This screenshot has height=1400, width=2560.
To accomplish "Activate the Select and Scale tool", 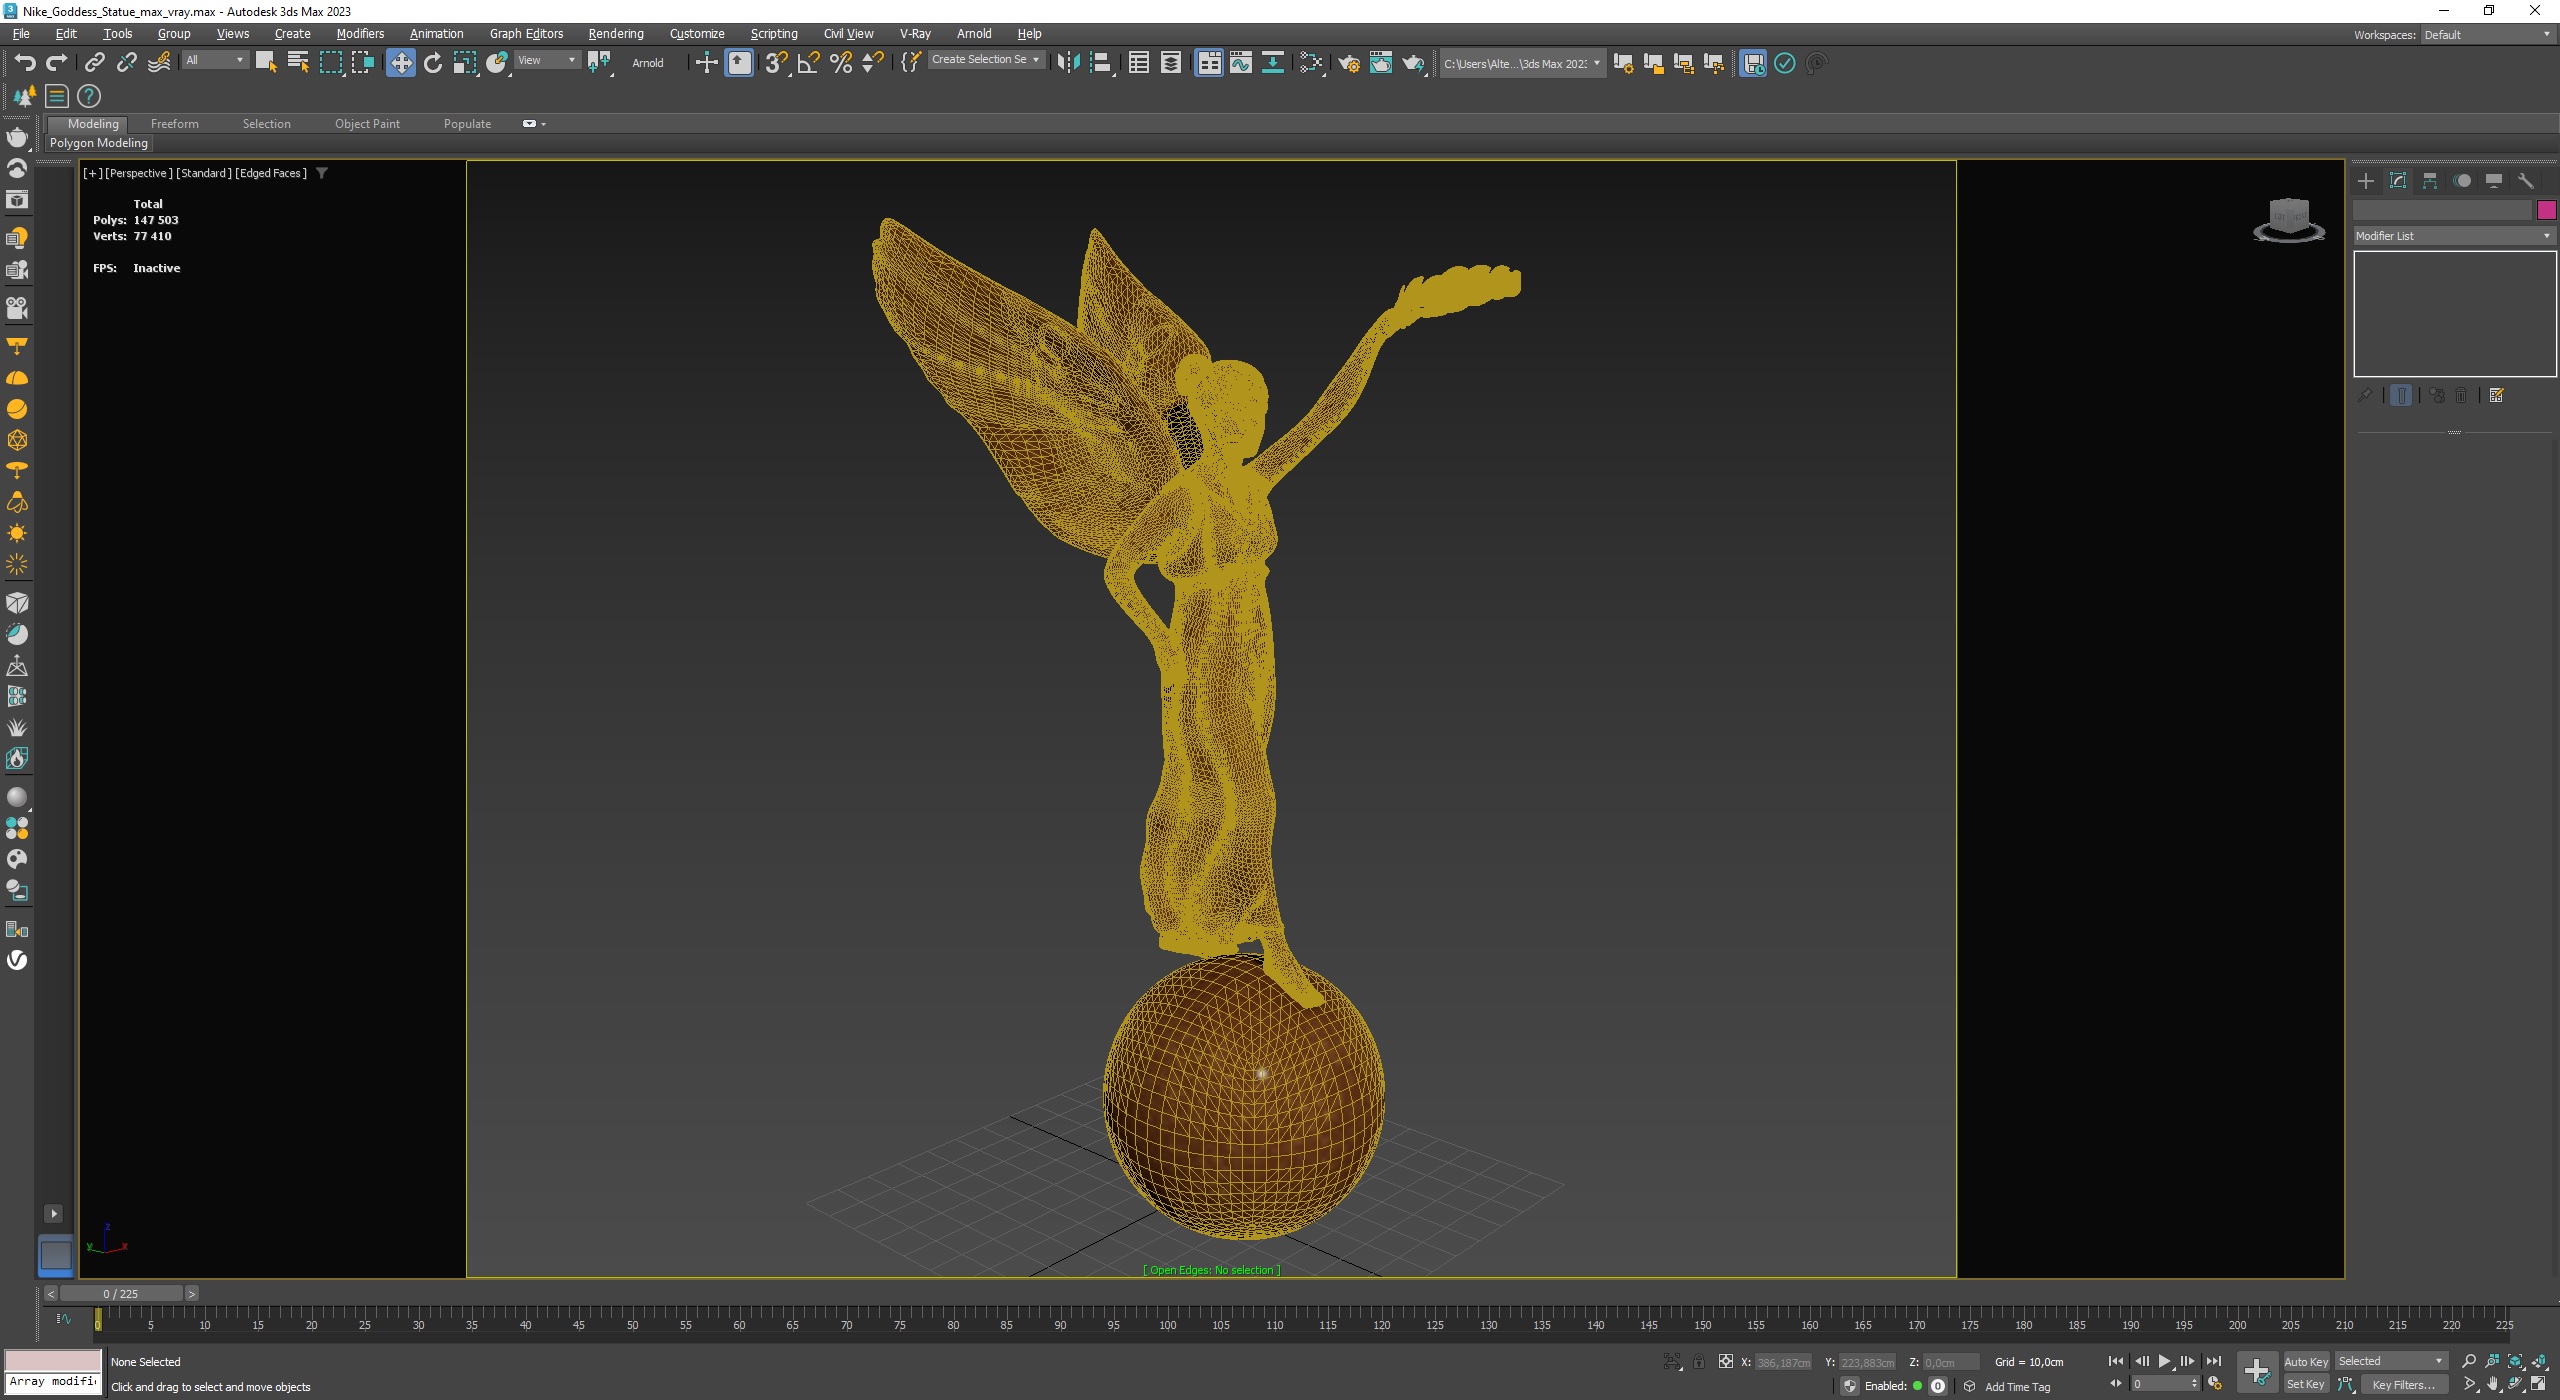I will [x=464, y=63].
